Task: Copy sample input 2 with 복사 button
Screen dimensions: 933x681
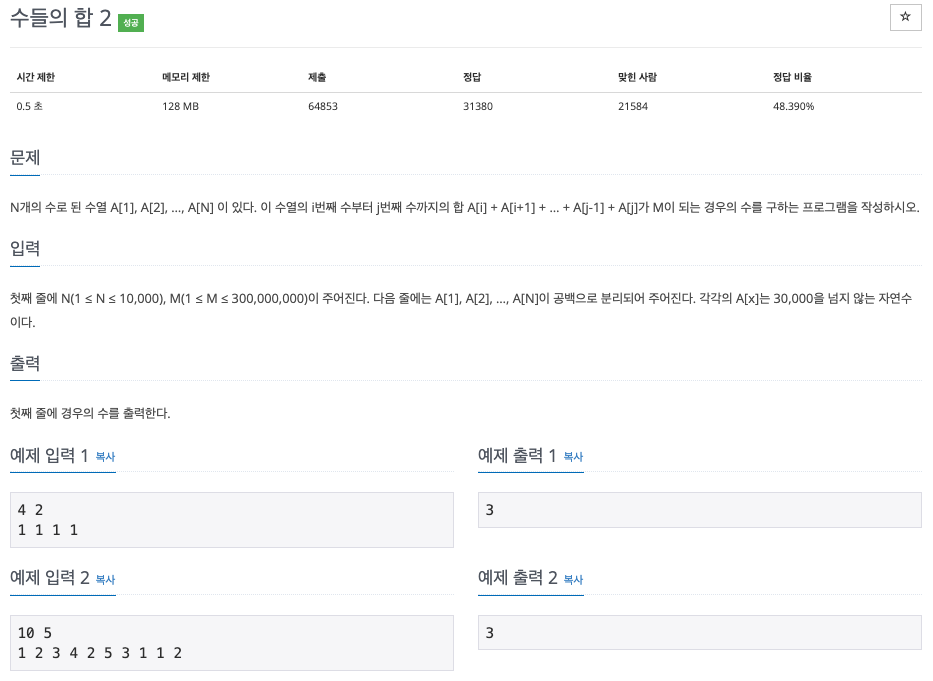Action: (x=106, y=580)
